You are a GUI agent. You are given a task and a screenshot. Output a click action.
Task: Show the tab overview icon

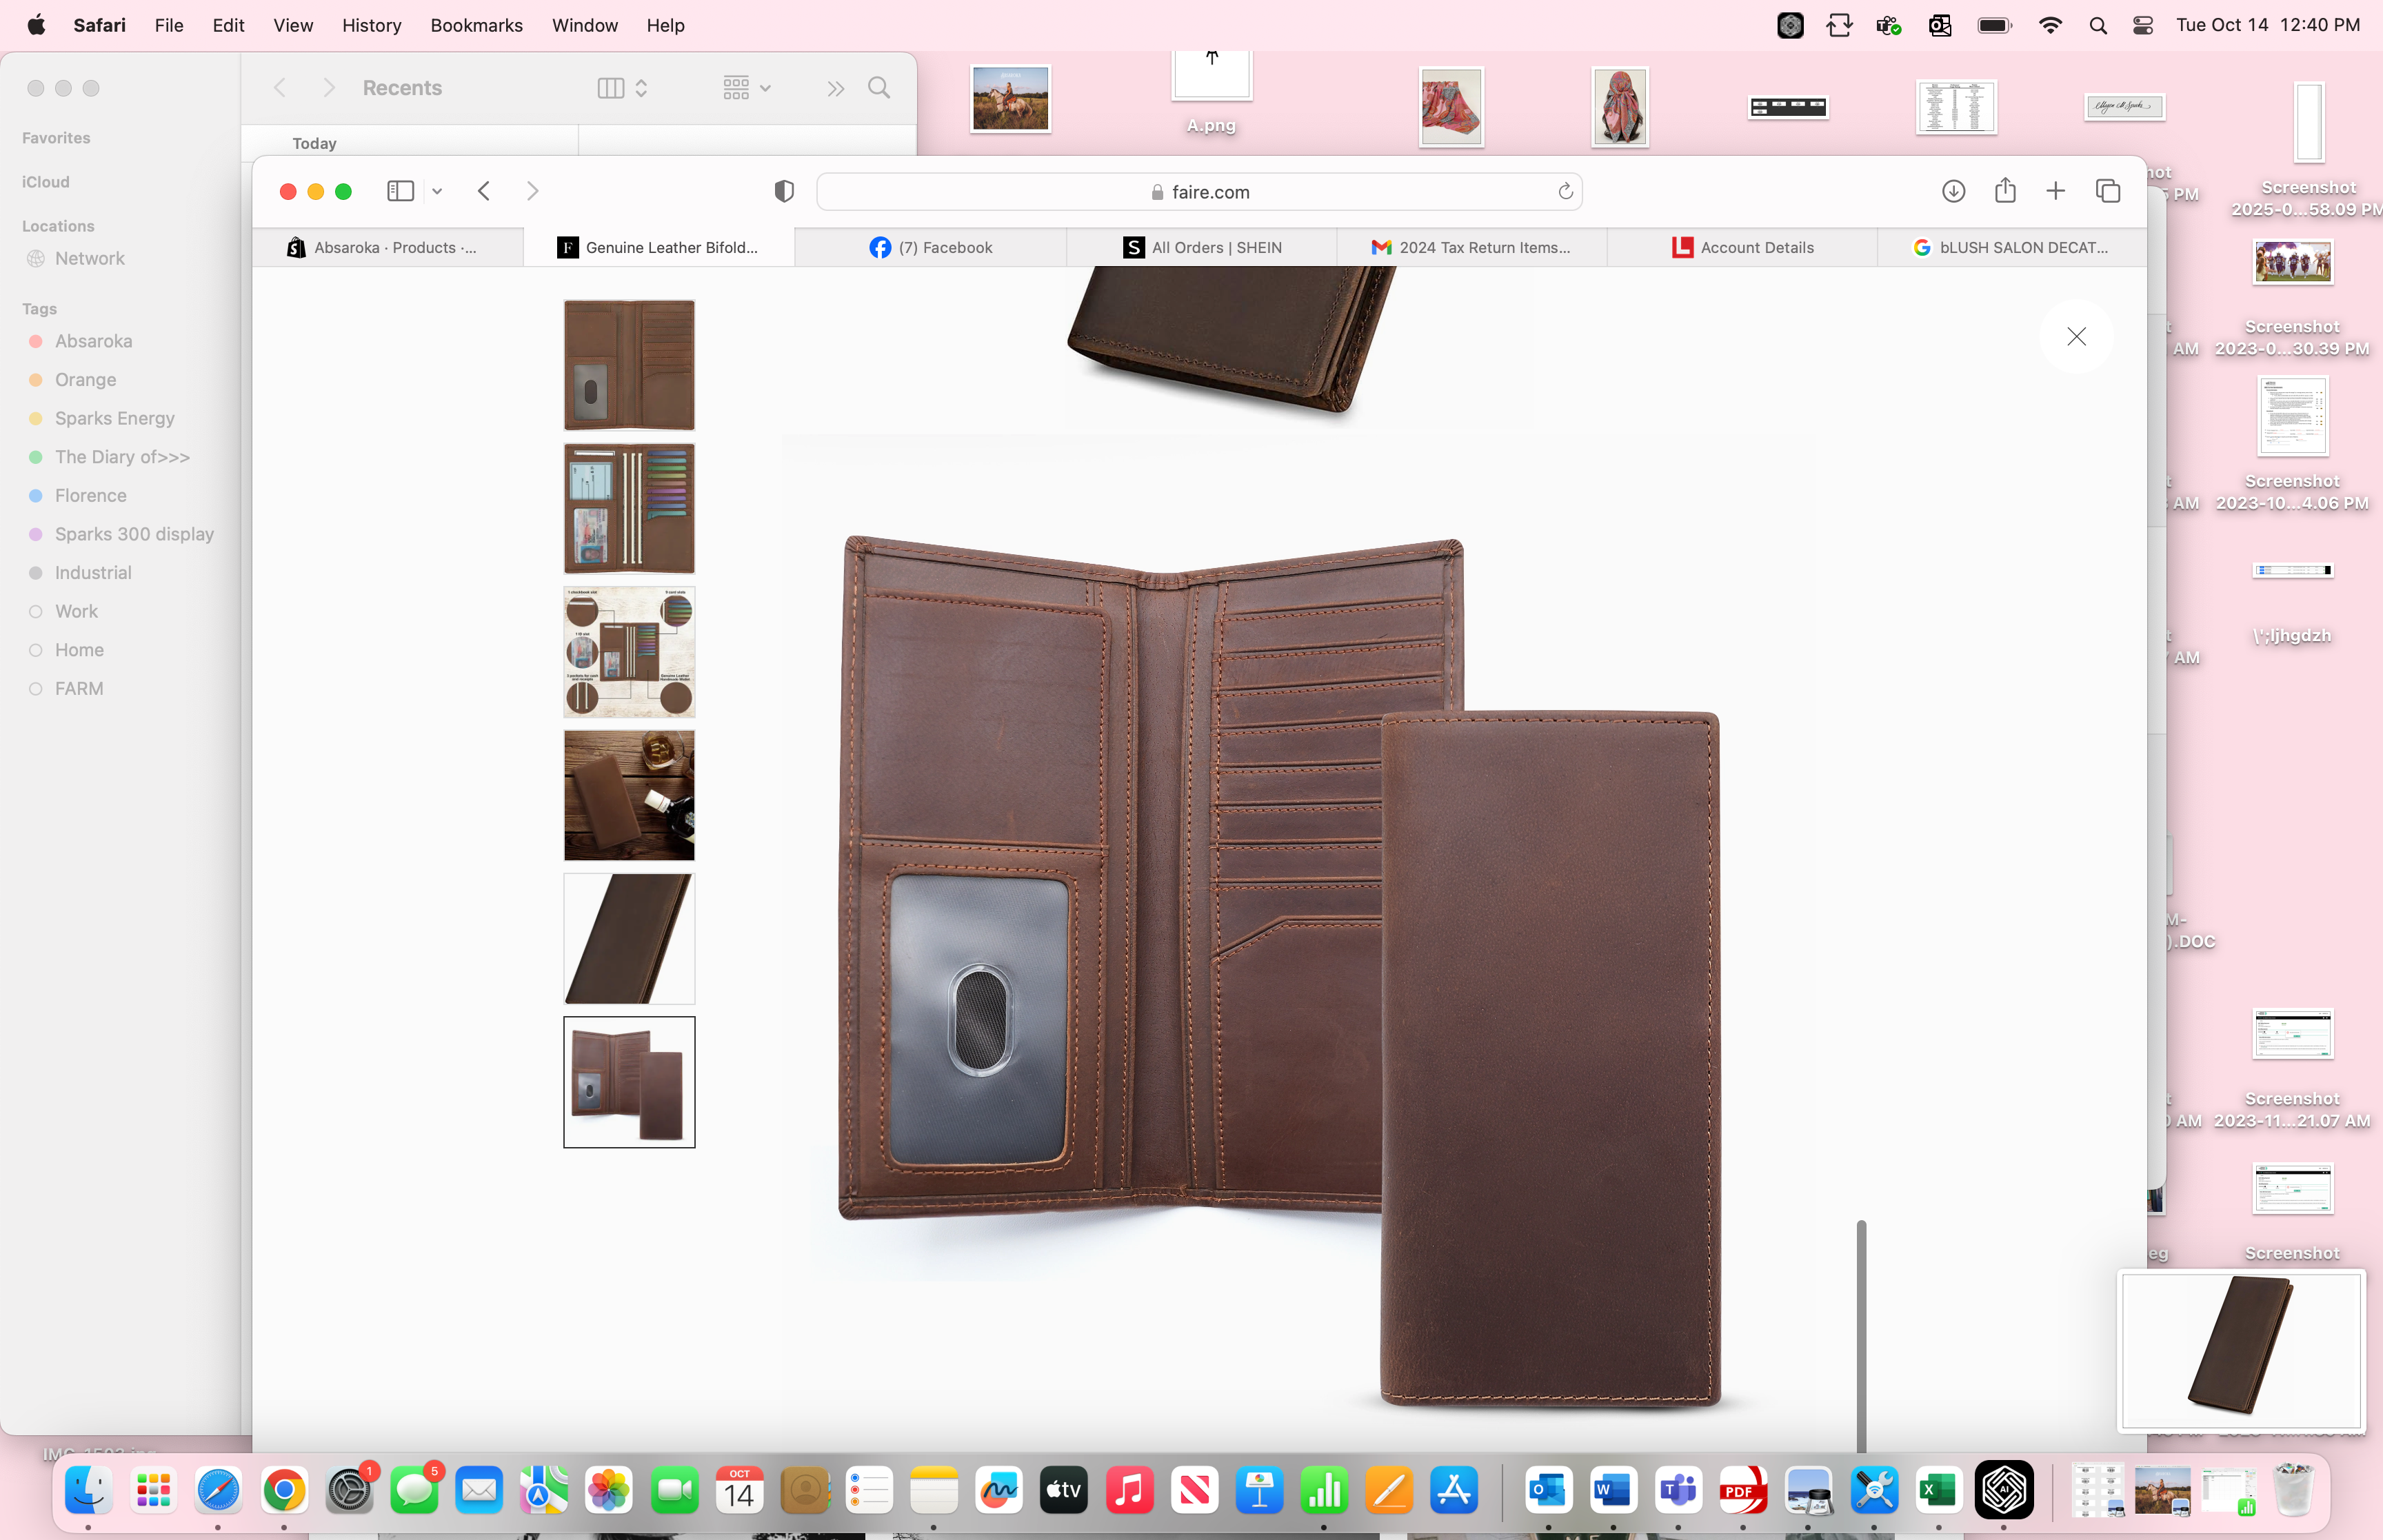pos(2108,191)
